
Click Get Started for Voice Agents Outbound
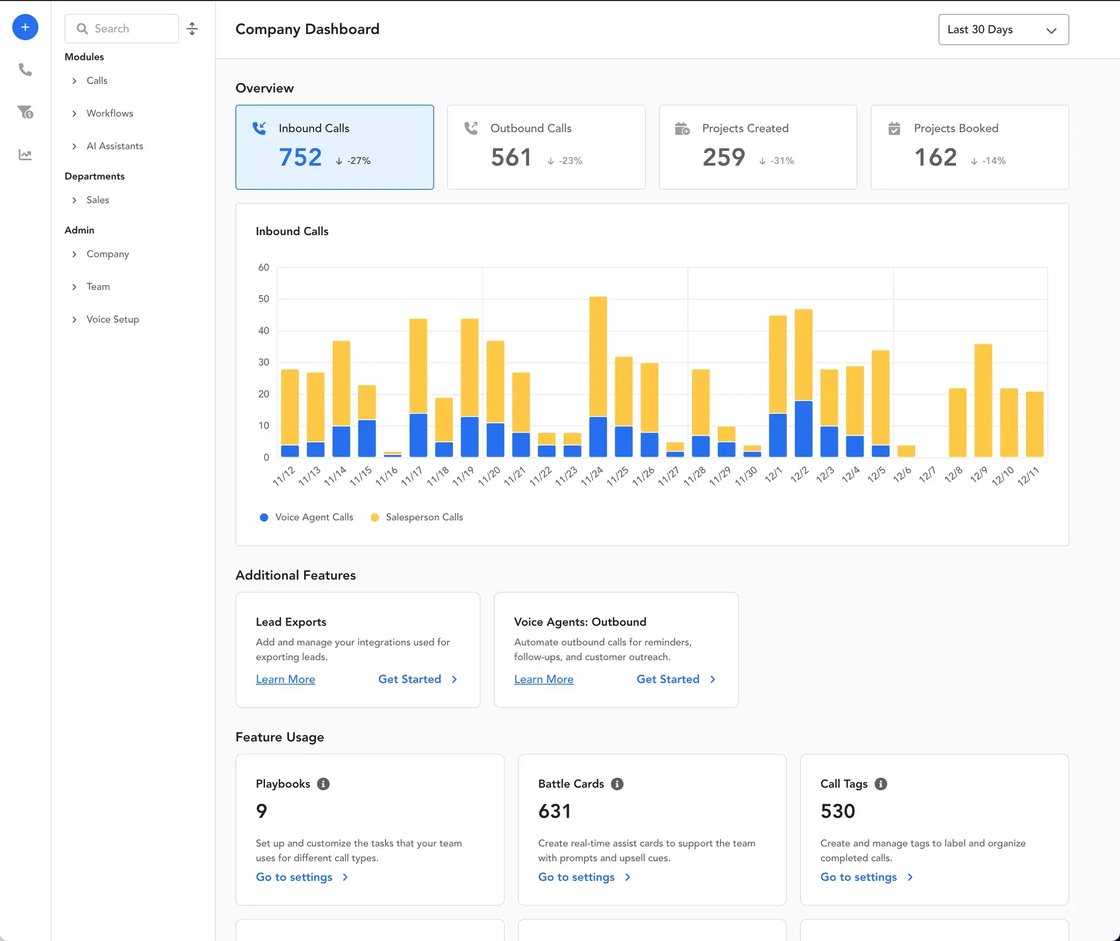(x=669, y=679)
